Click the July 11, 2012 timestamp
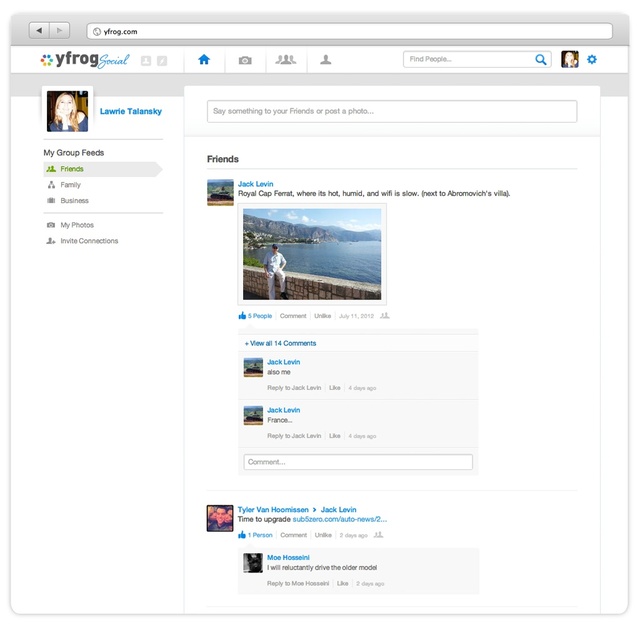Screen dimensions: 640x625 (356, 316)
